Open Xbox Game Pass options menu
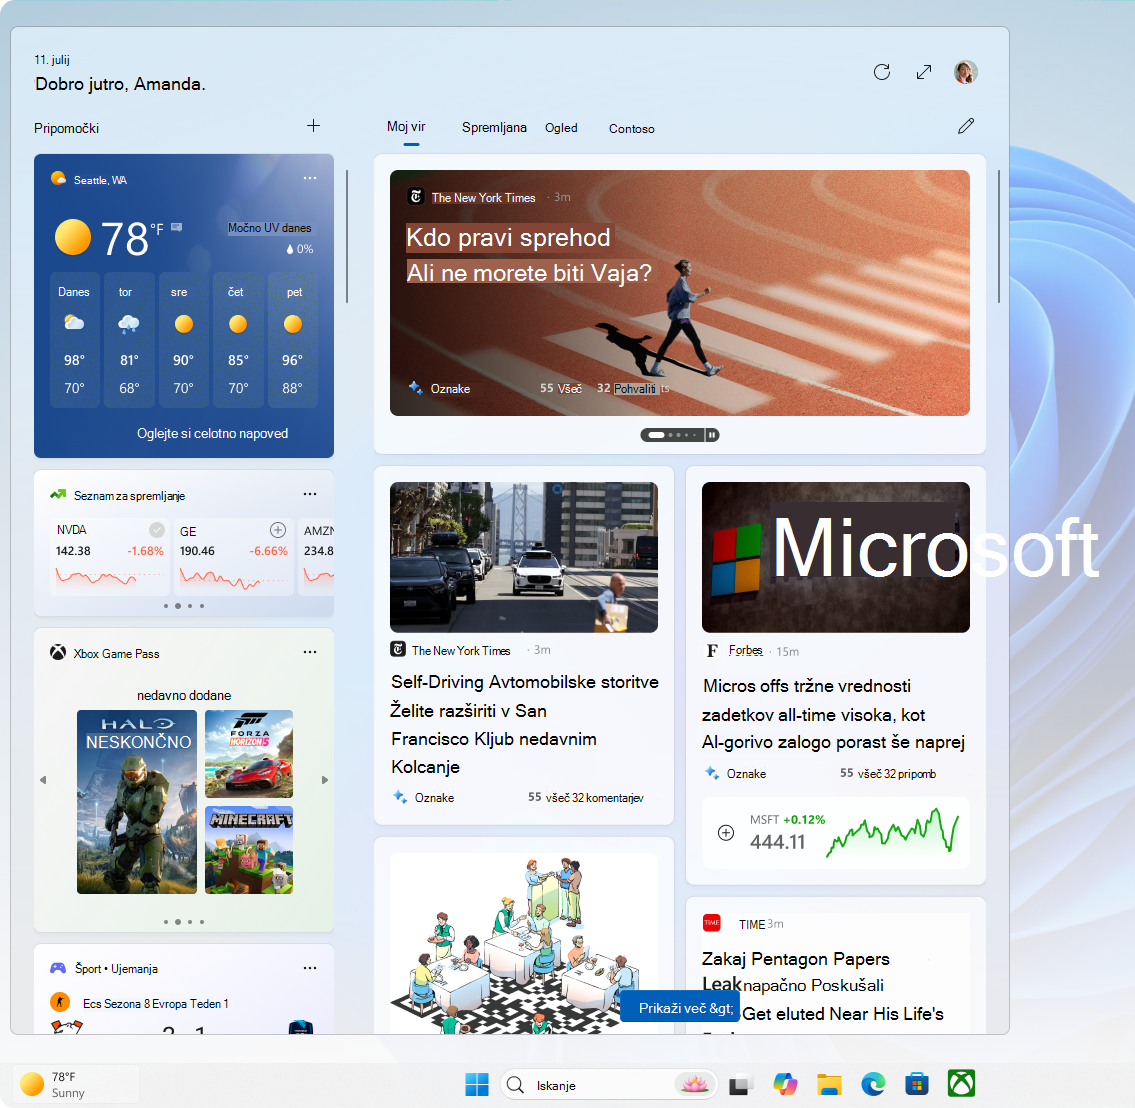The width and height of the screenshot is (1135, 1108). click(x=310, y=652)
